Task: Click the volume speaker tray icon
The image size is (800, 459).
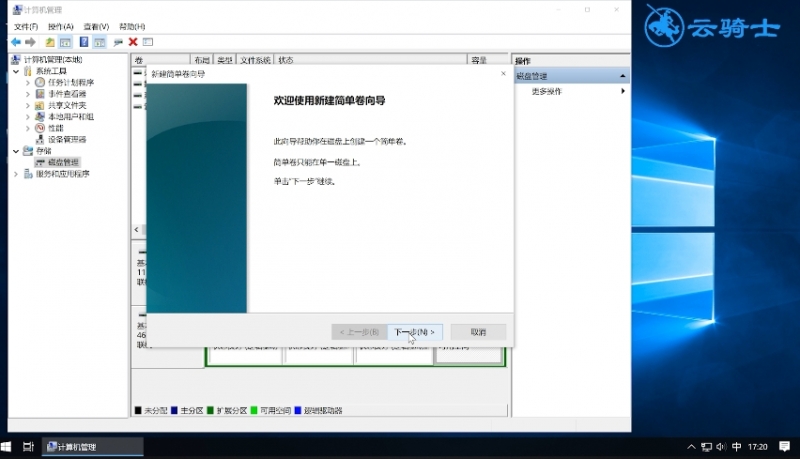Action: [x=721, y=447]
